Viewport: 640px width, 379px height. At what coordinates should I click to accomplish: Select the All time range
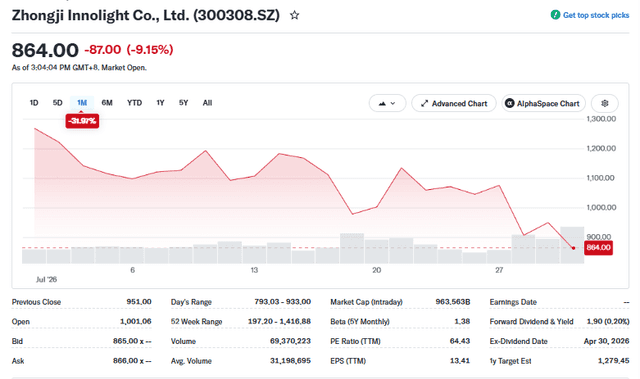click(x=207, y=103)
